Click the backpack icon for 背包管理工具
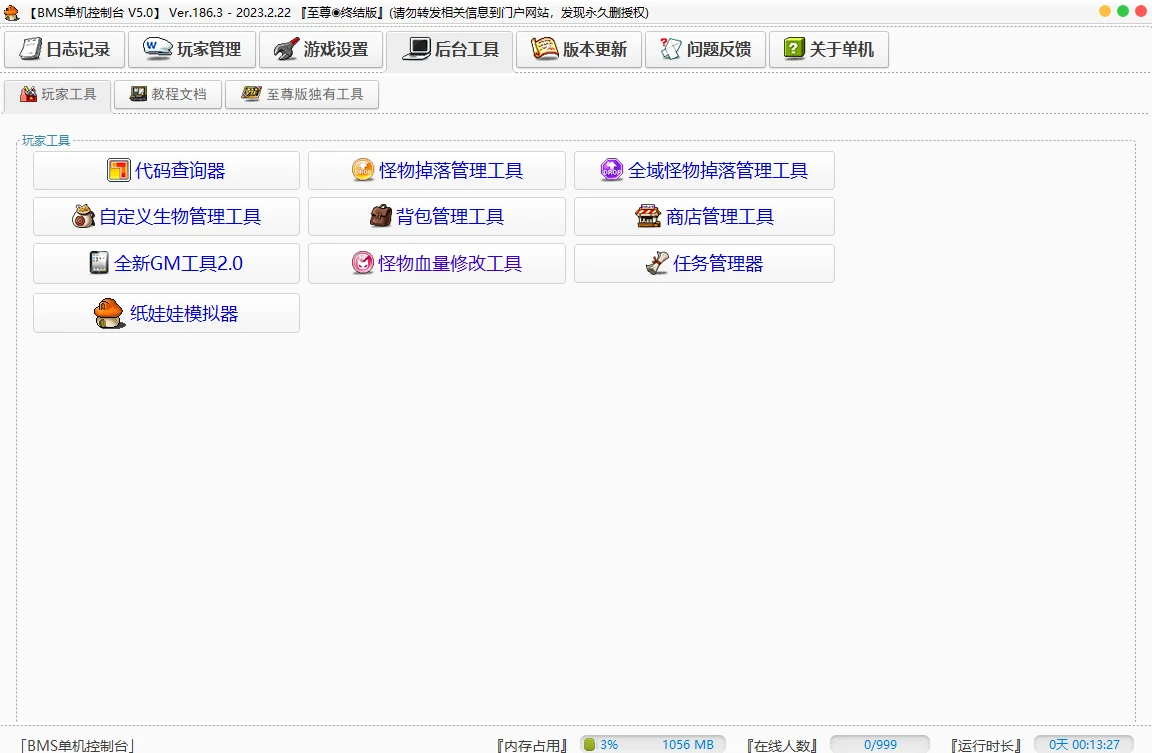 [x=381, y=217]
